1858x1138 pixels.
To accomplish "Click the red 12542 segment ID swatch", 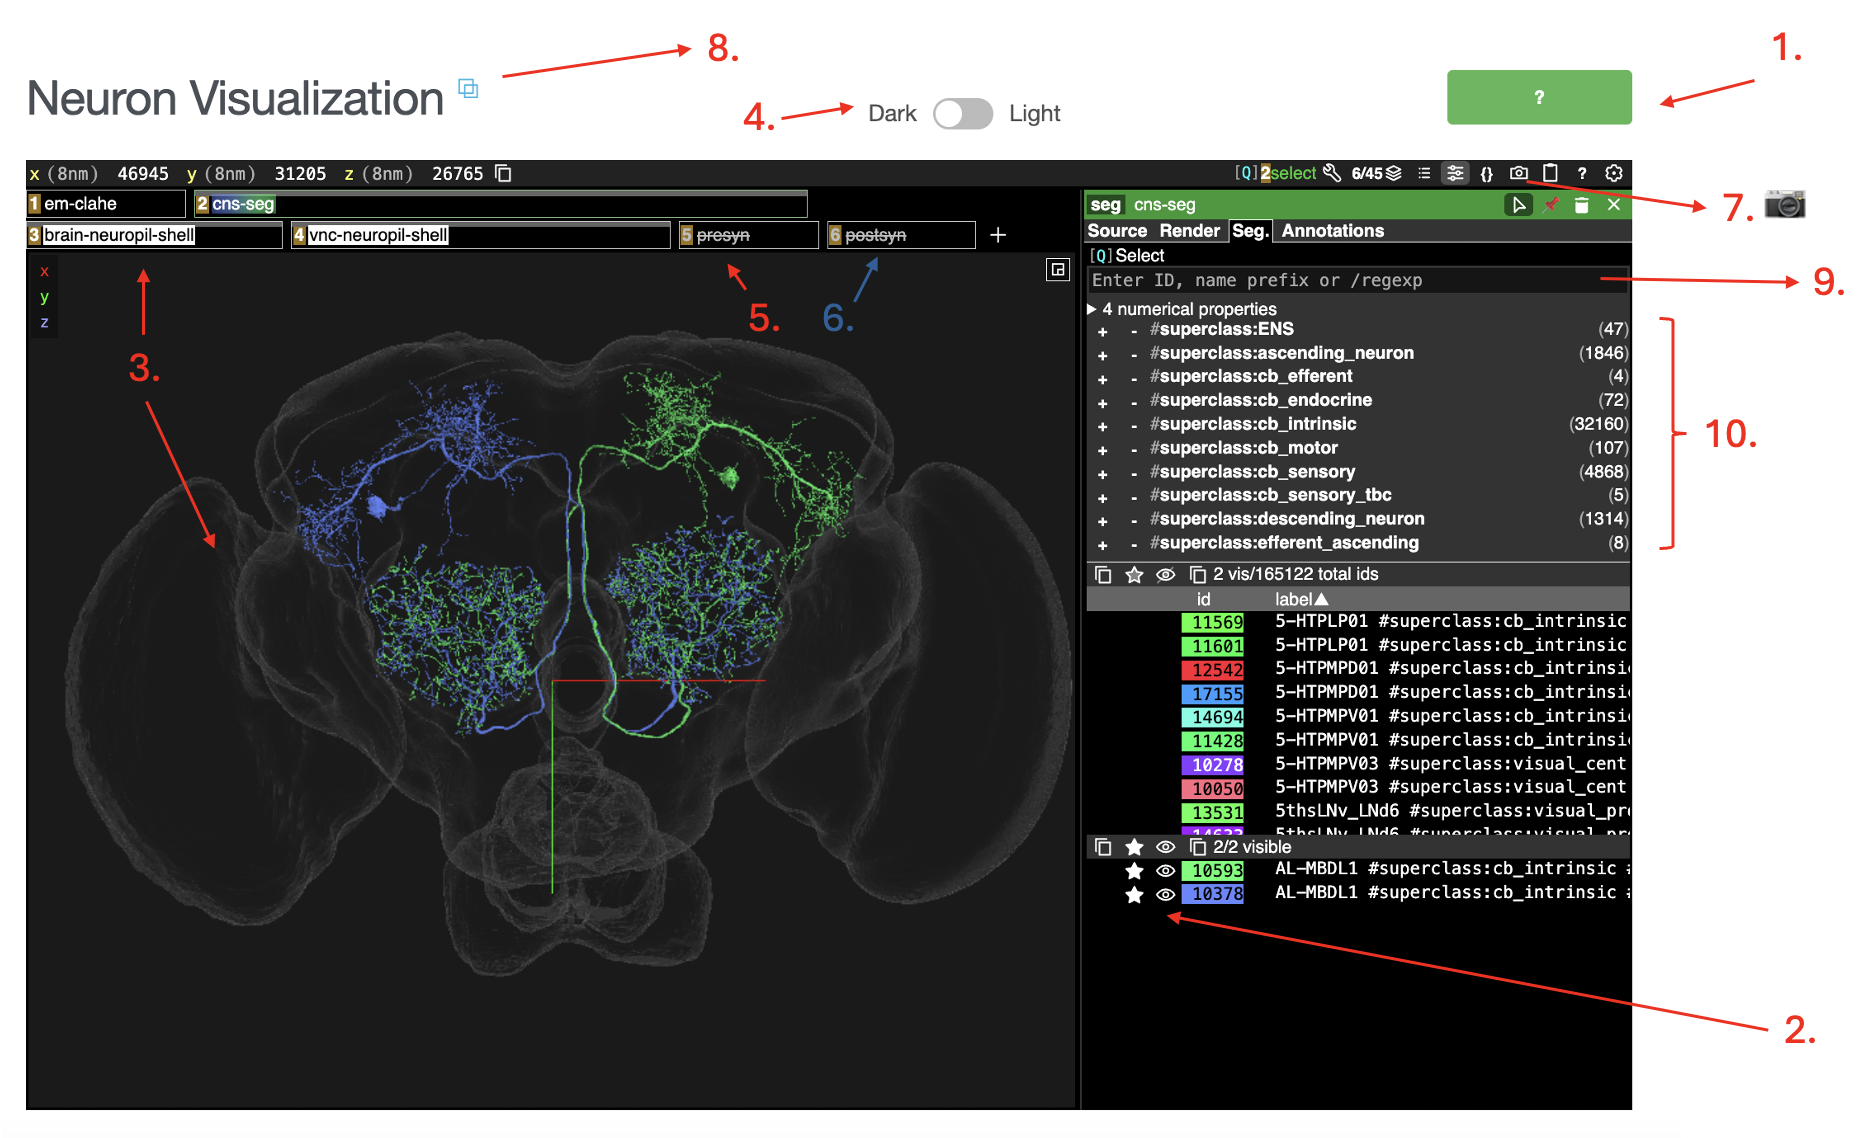I will pos(1212,670).
